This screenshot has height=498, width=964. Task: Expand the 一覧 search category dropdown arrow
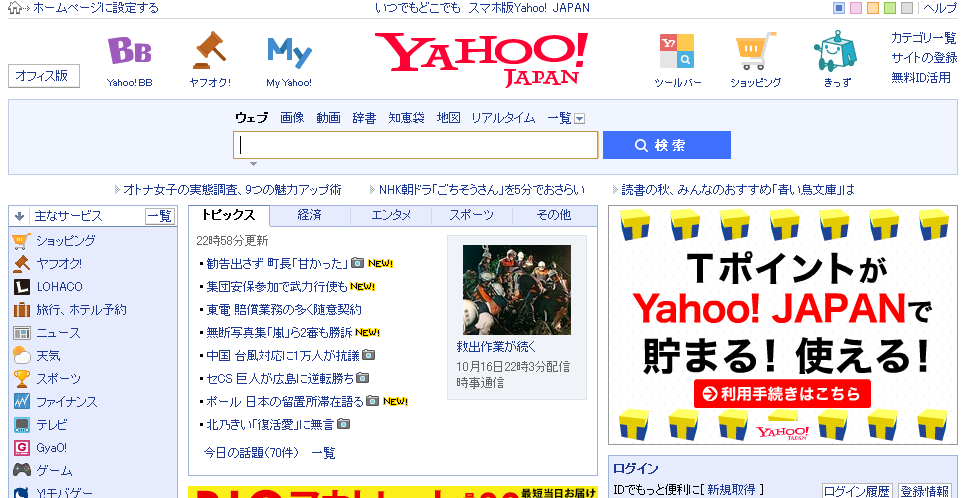tap(579, 119)
